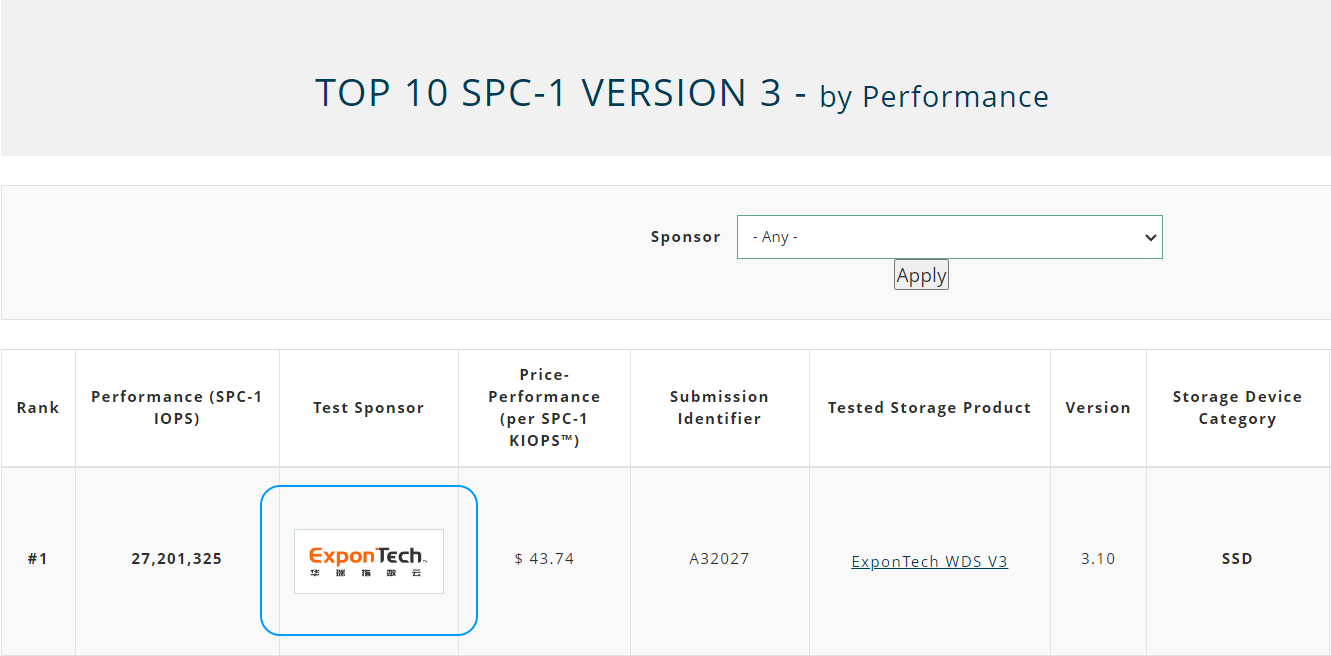1331x656 pixels.
Task: Click the TOP 10 SPC-1 VERSION 3 title
Action: point(682,93)
